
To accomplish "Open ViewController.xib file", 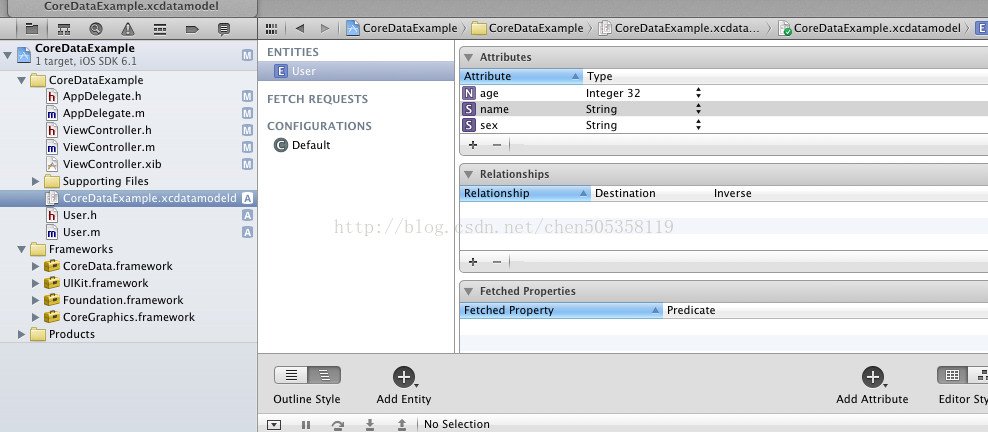I will [112, 164].
